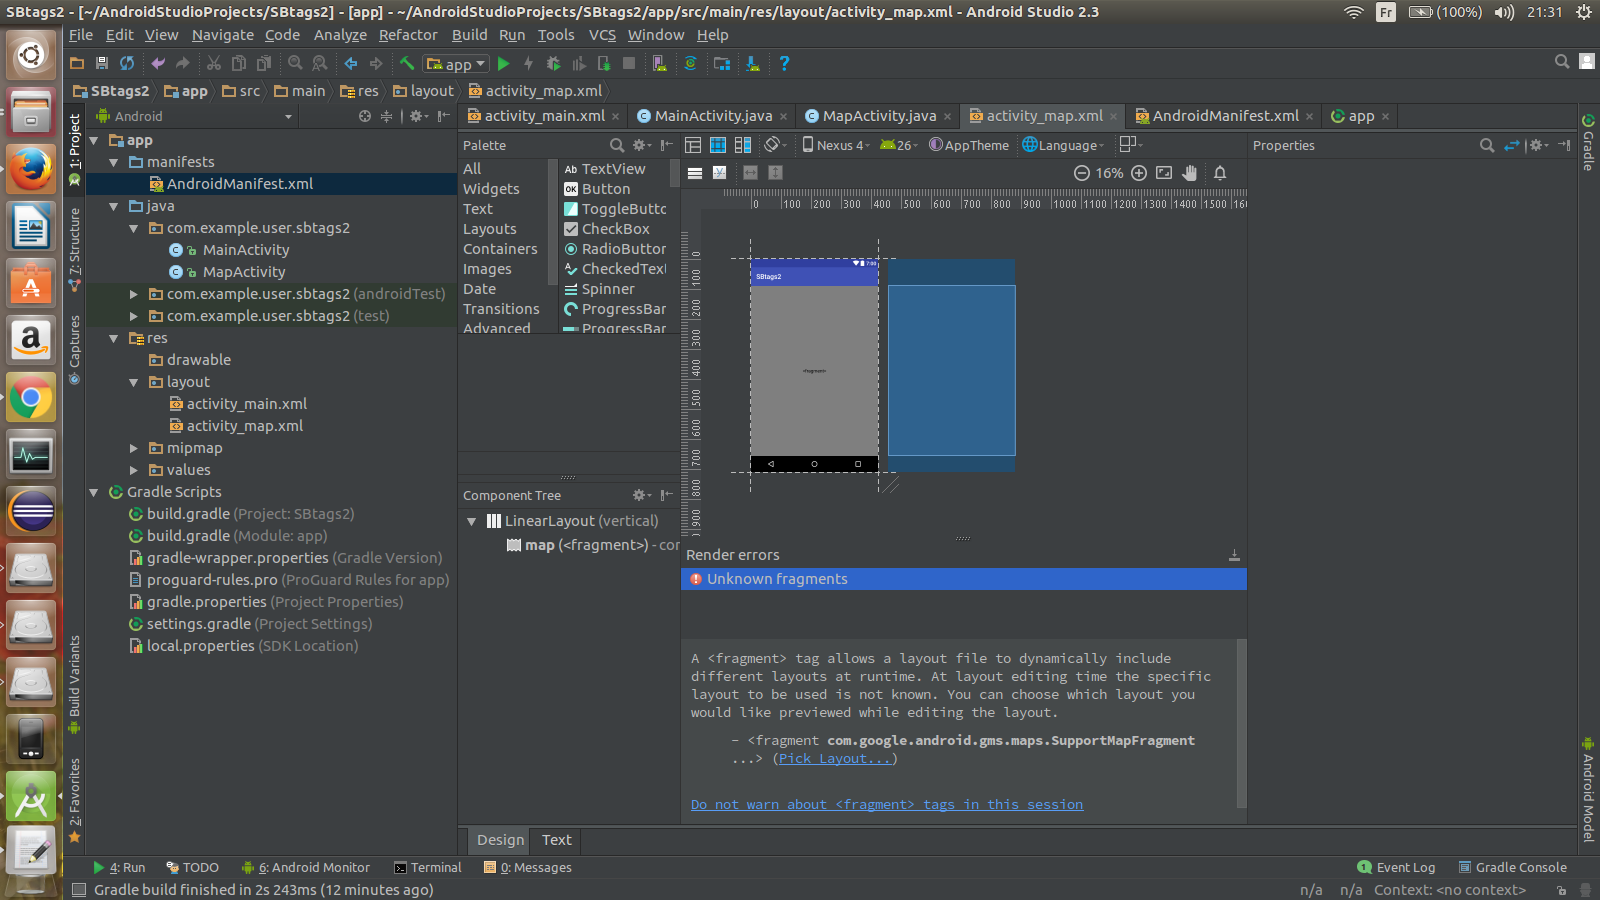Click the Collapse All icon in Project panel

click(387, 116)
